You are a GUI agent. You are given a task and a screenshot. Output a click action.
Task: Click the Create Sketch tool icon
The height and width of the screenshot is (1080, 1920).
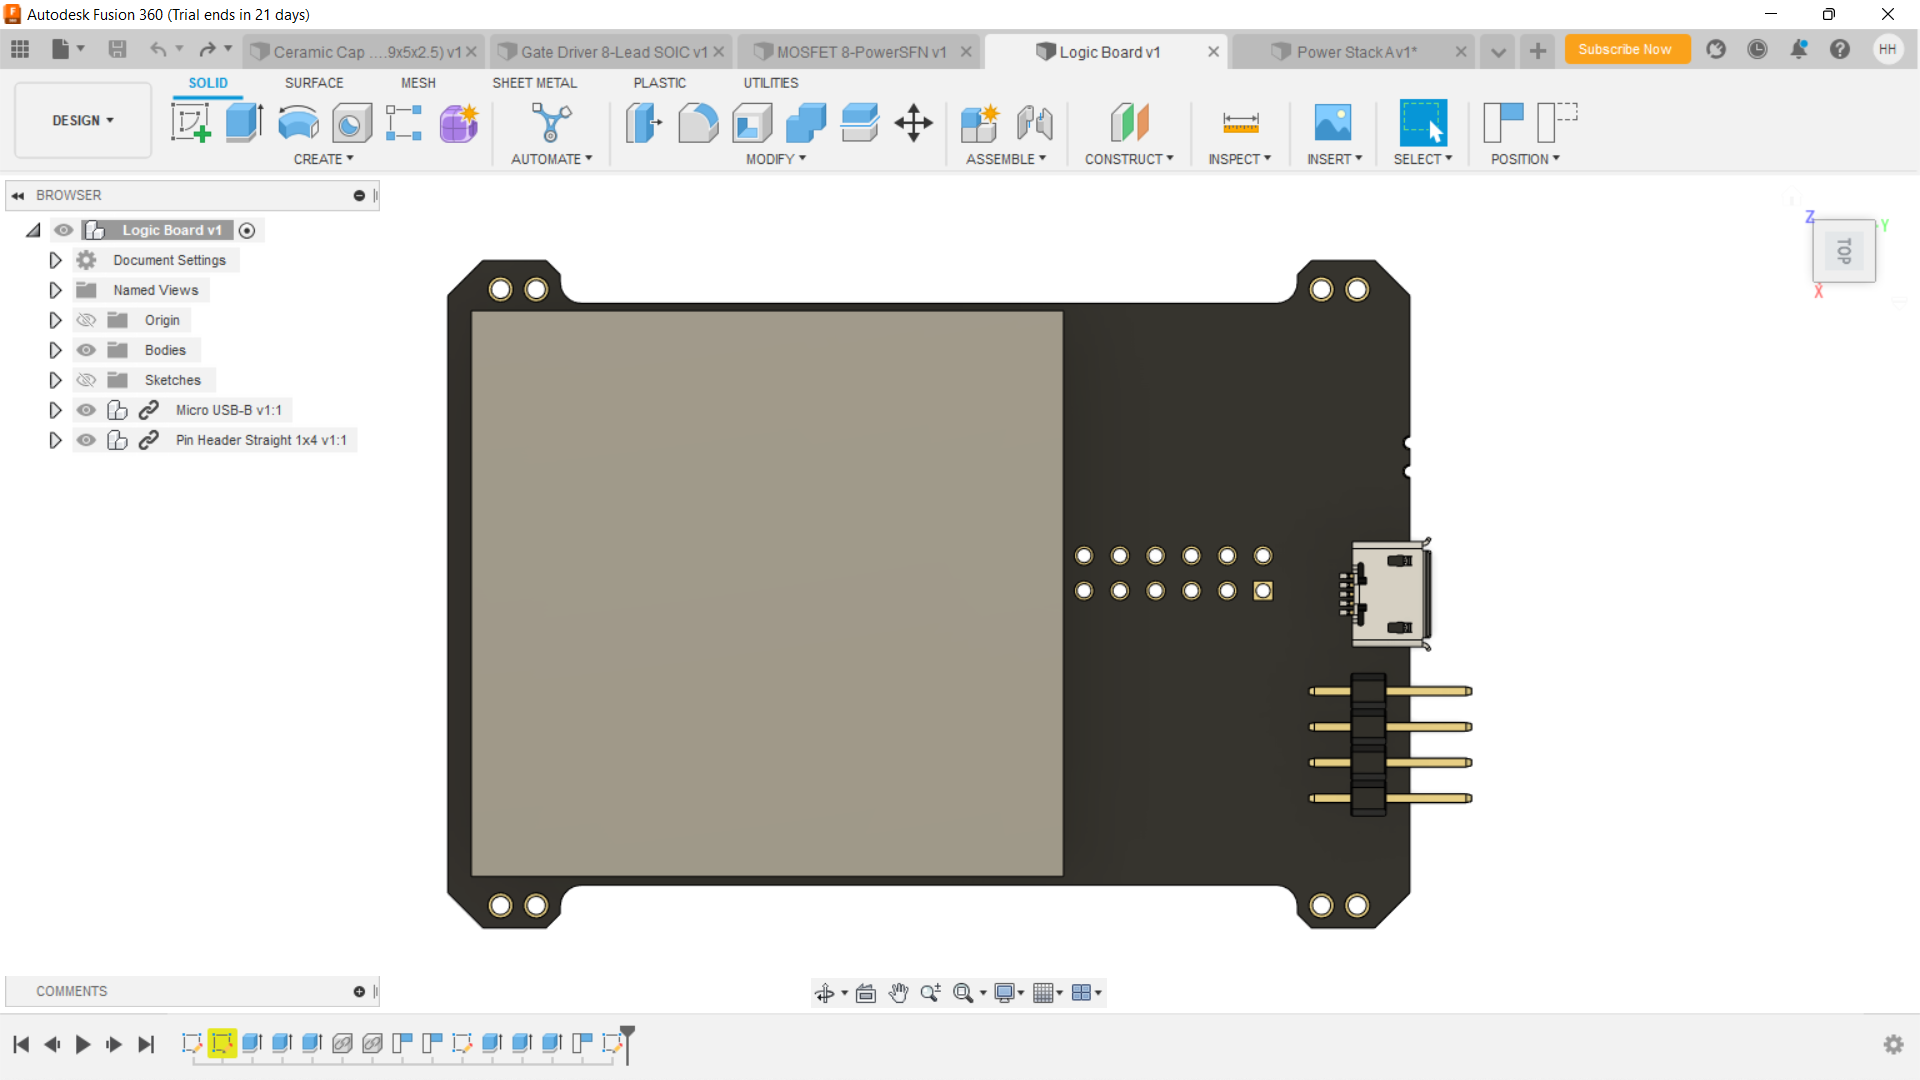click(x=190, y=123)
